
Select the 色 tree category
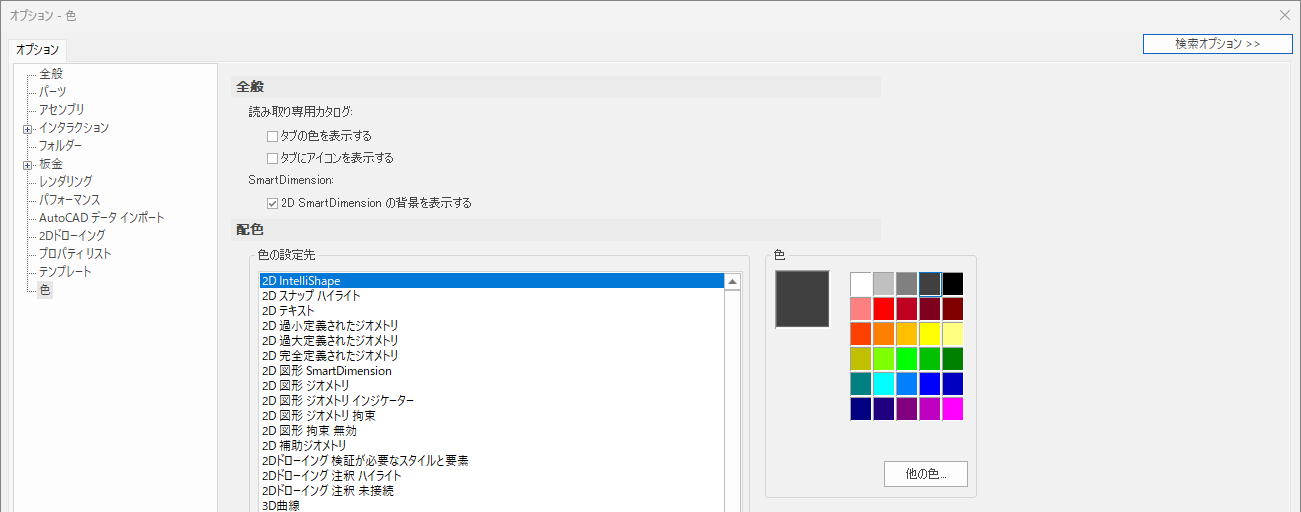point(45,290)
